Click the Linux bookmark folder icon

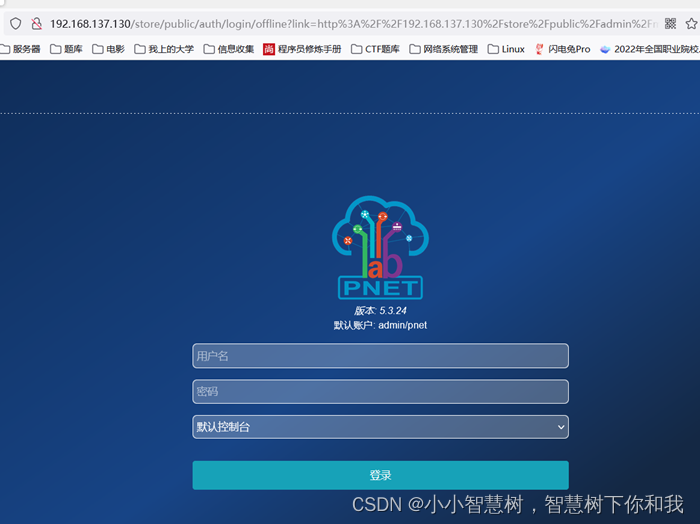pos(493,49)
